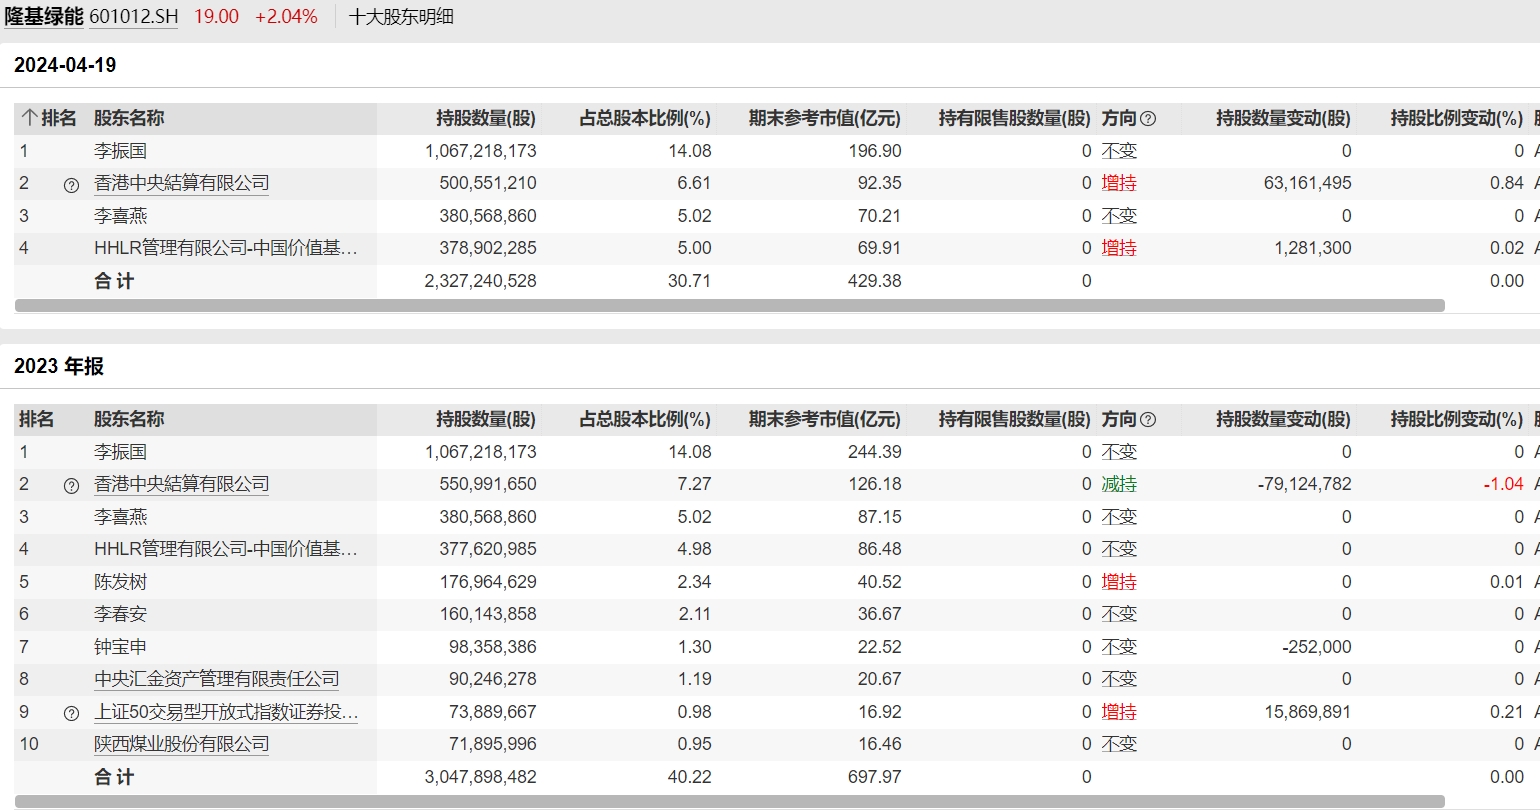The height and width of the screenshot is (812, 1540).
Task: Select 李春安 shareholder name
Action: tap(120, 614)
